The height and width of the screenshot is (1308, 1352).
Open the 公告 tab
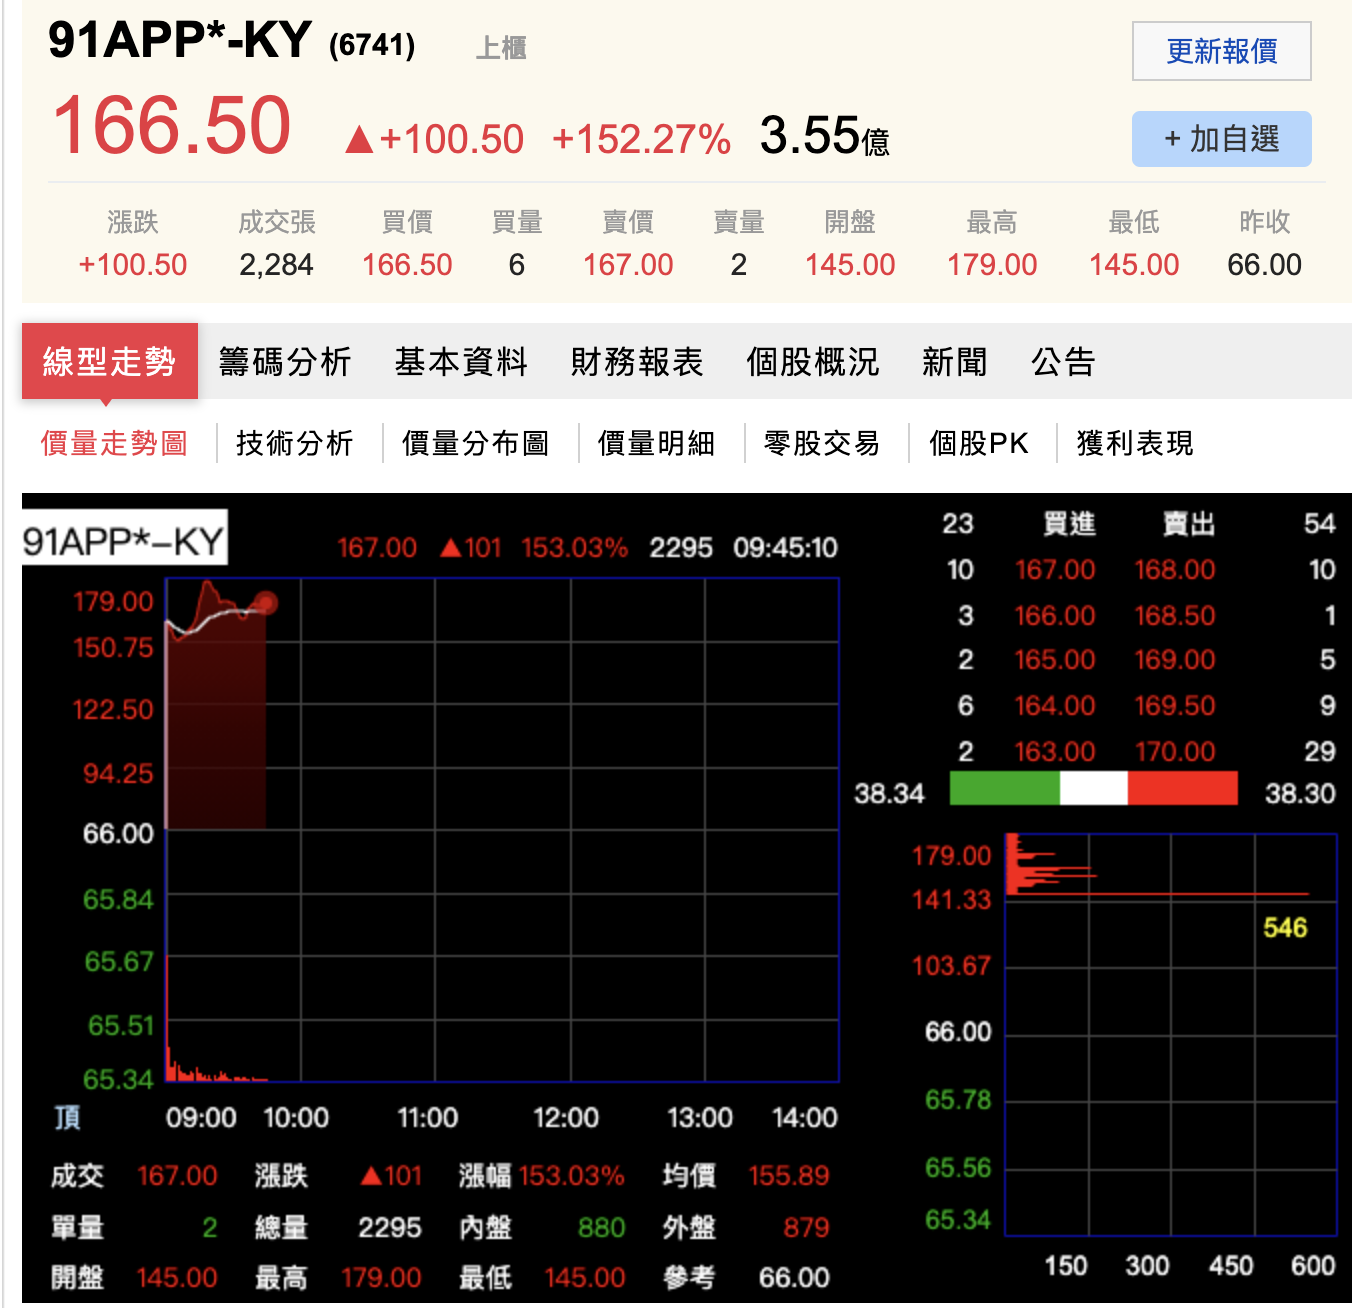pos(1064,361)
